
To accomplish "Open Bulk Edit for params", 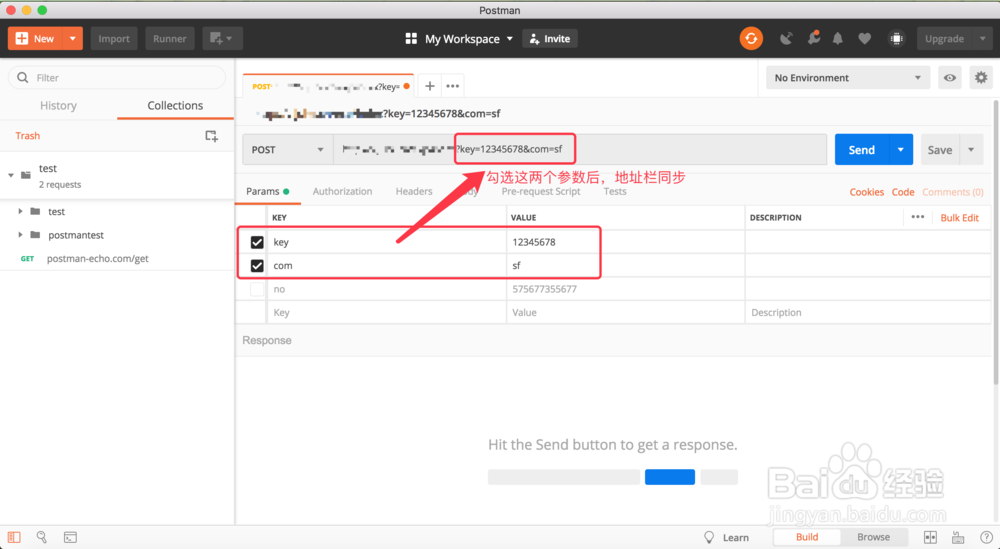I will [960, 218].
